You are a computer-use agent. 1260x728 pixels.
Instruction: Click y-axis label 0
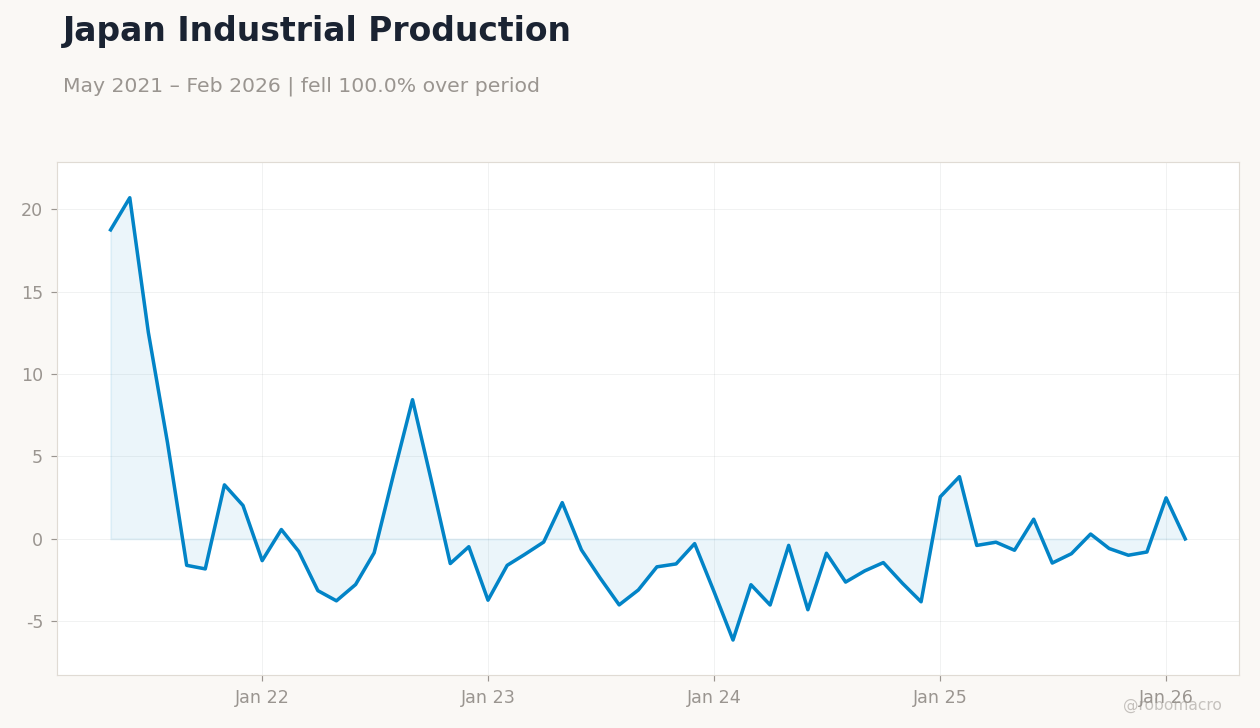(38, 540)
